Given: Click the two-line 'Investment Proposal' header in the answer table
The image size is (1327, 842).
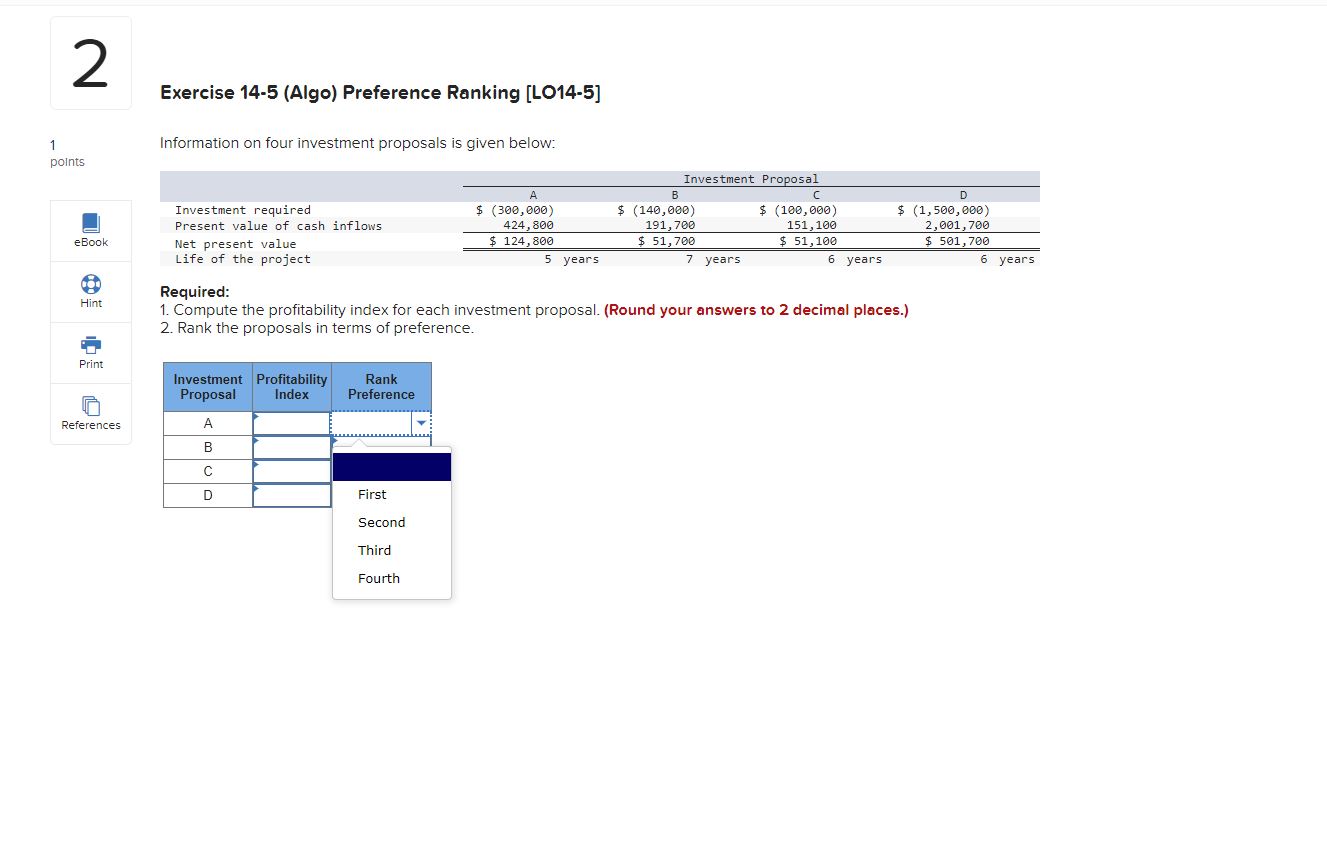Looking at the screenshot, I should tap(208, 387).
